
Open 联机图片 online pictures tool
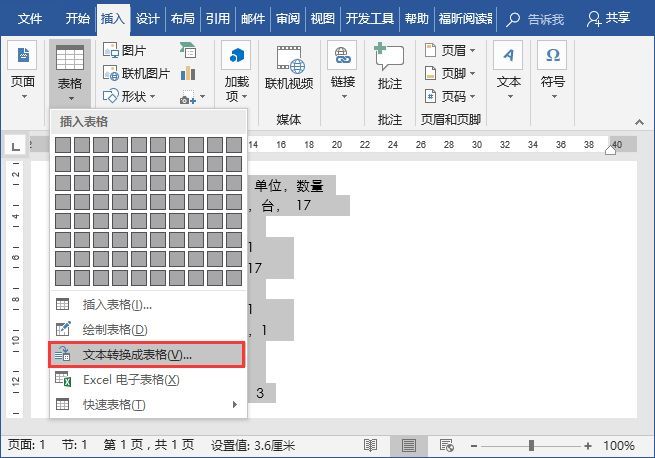[136, 73]
